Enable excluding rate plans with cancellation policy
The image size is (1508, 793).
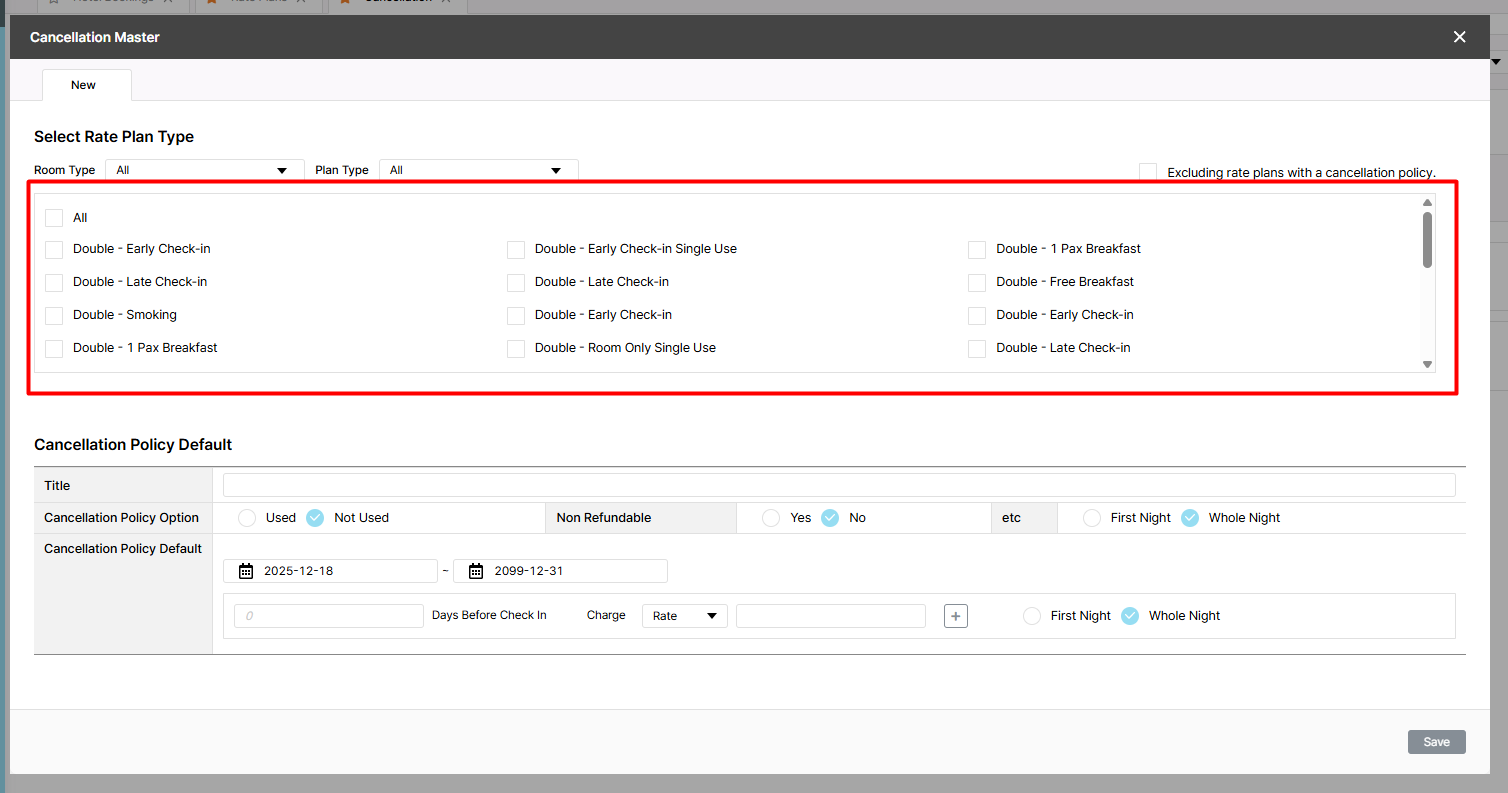[1148, 172]
